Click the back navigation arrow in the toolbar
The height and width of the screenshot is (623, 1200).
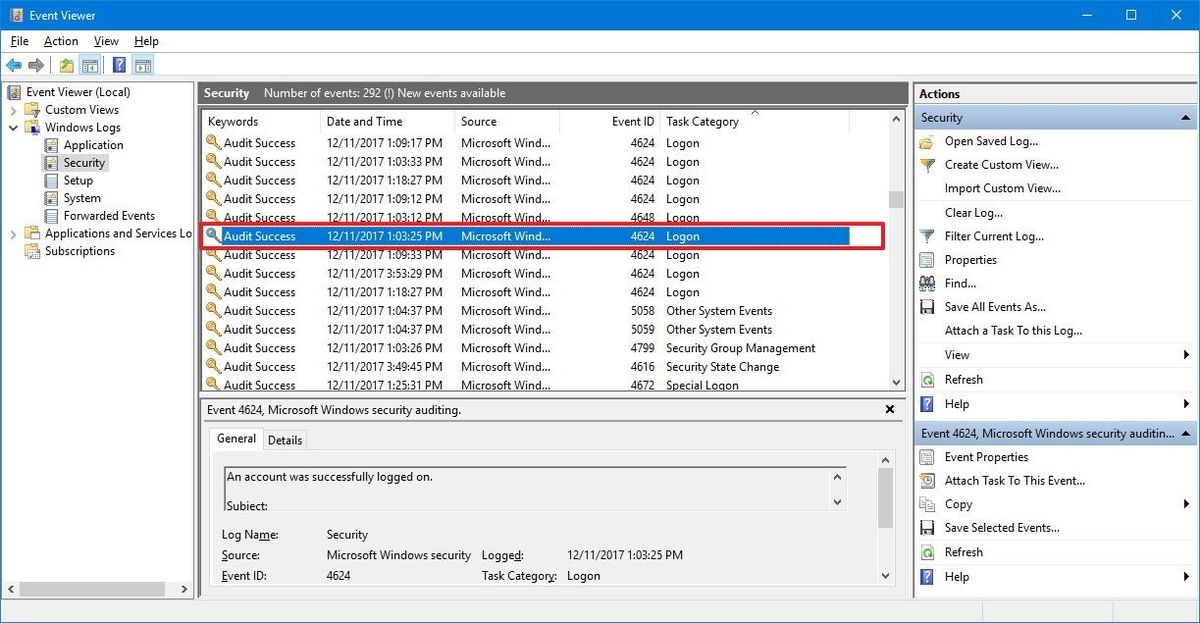click(x=14, y=64)
